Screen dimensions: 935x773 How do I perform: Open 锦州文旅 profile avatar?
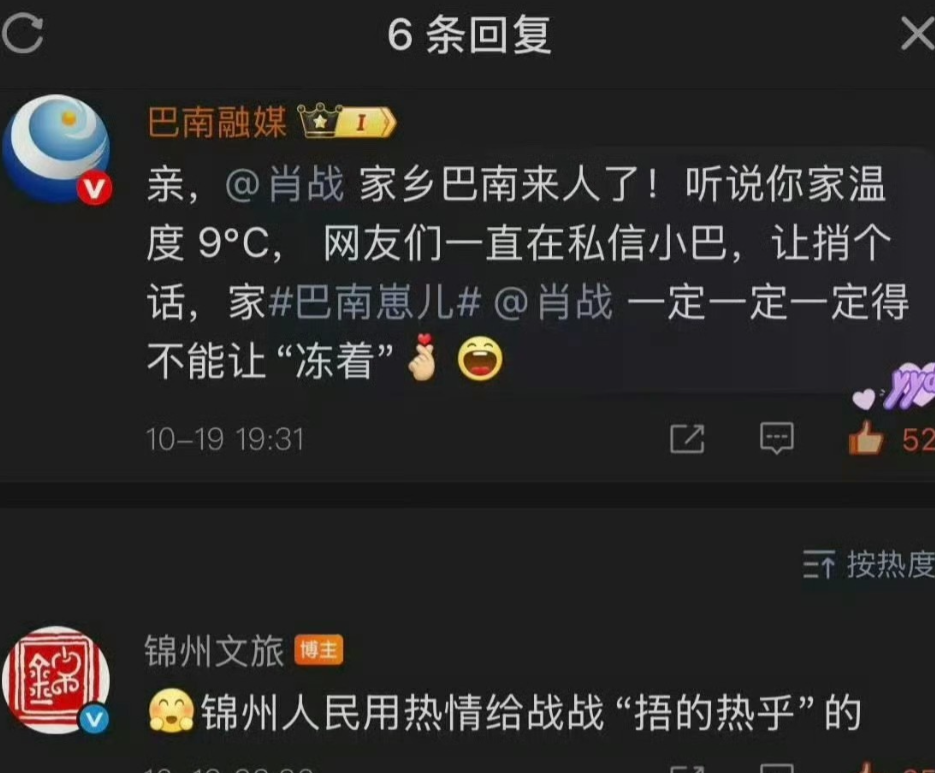point(56,680)
